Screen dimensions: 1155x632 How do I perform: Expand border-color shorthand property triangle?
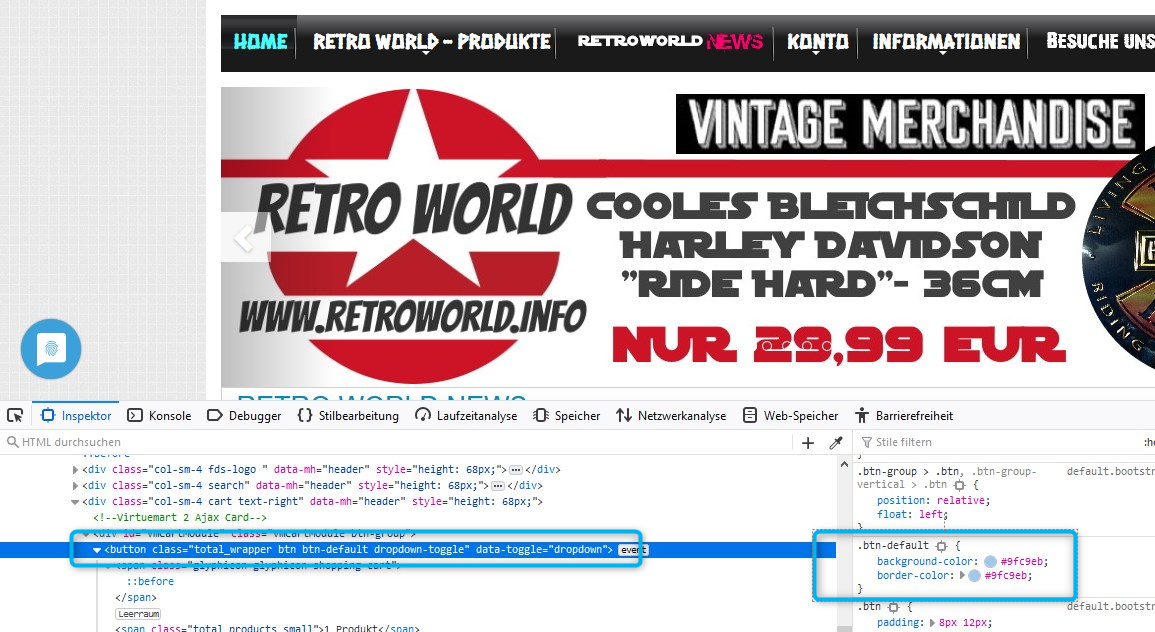point(962,576)
